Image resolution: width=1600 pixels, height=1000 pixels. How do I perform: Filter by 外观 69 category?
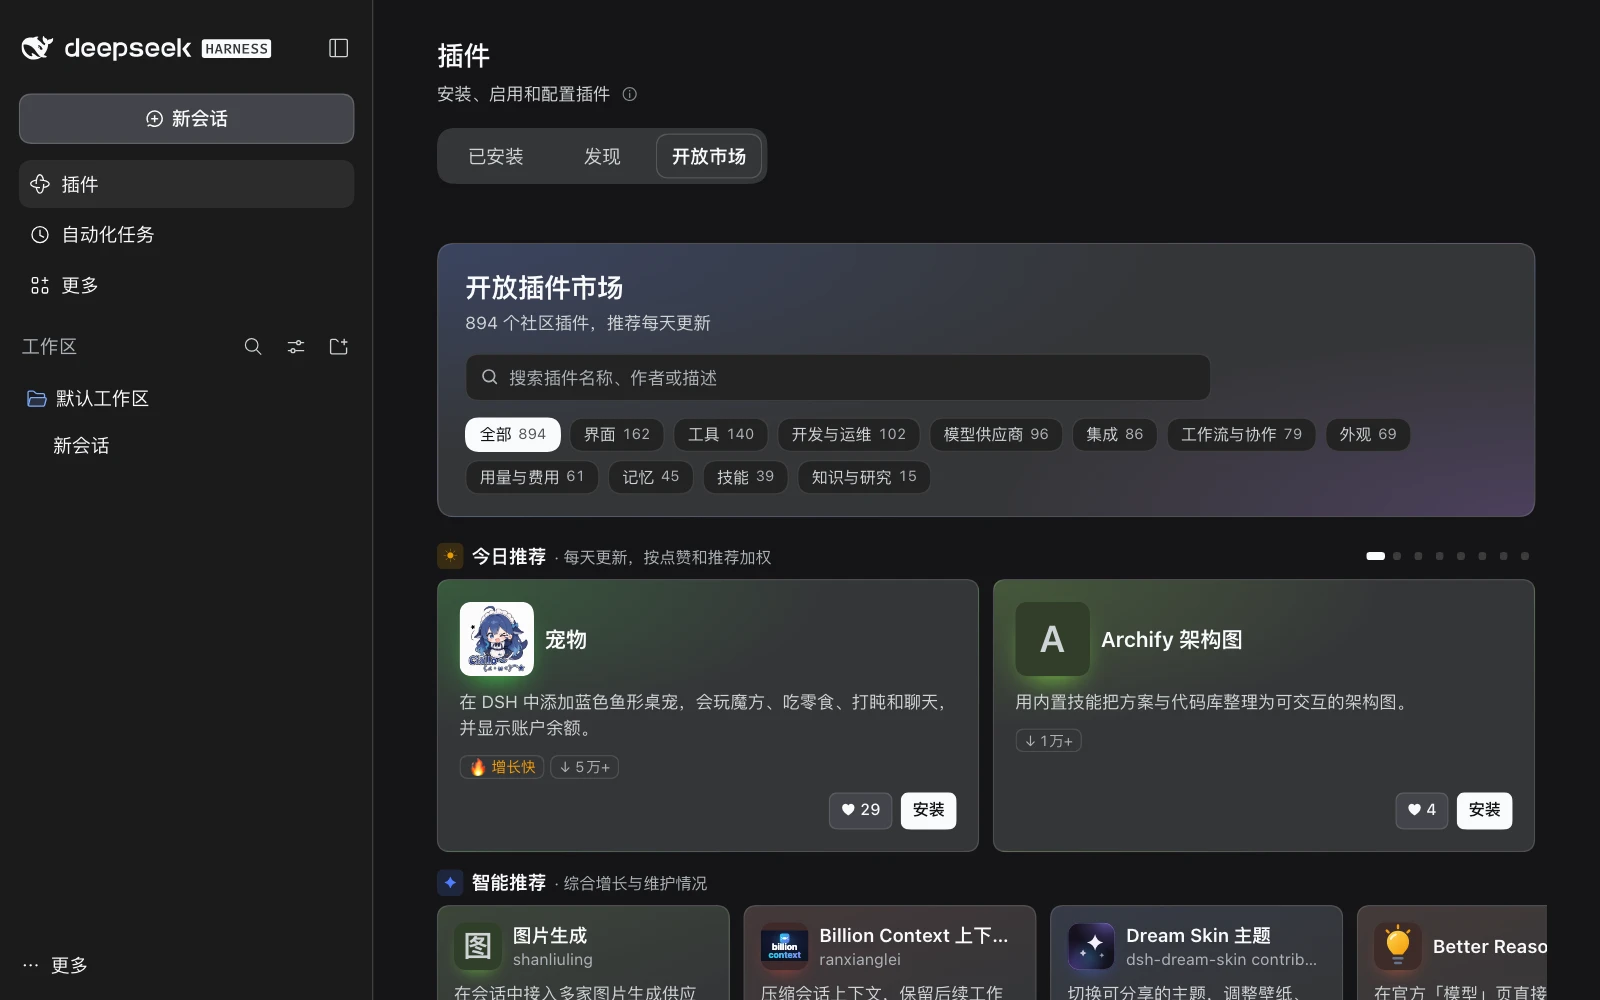click(x=1368, y=434)
